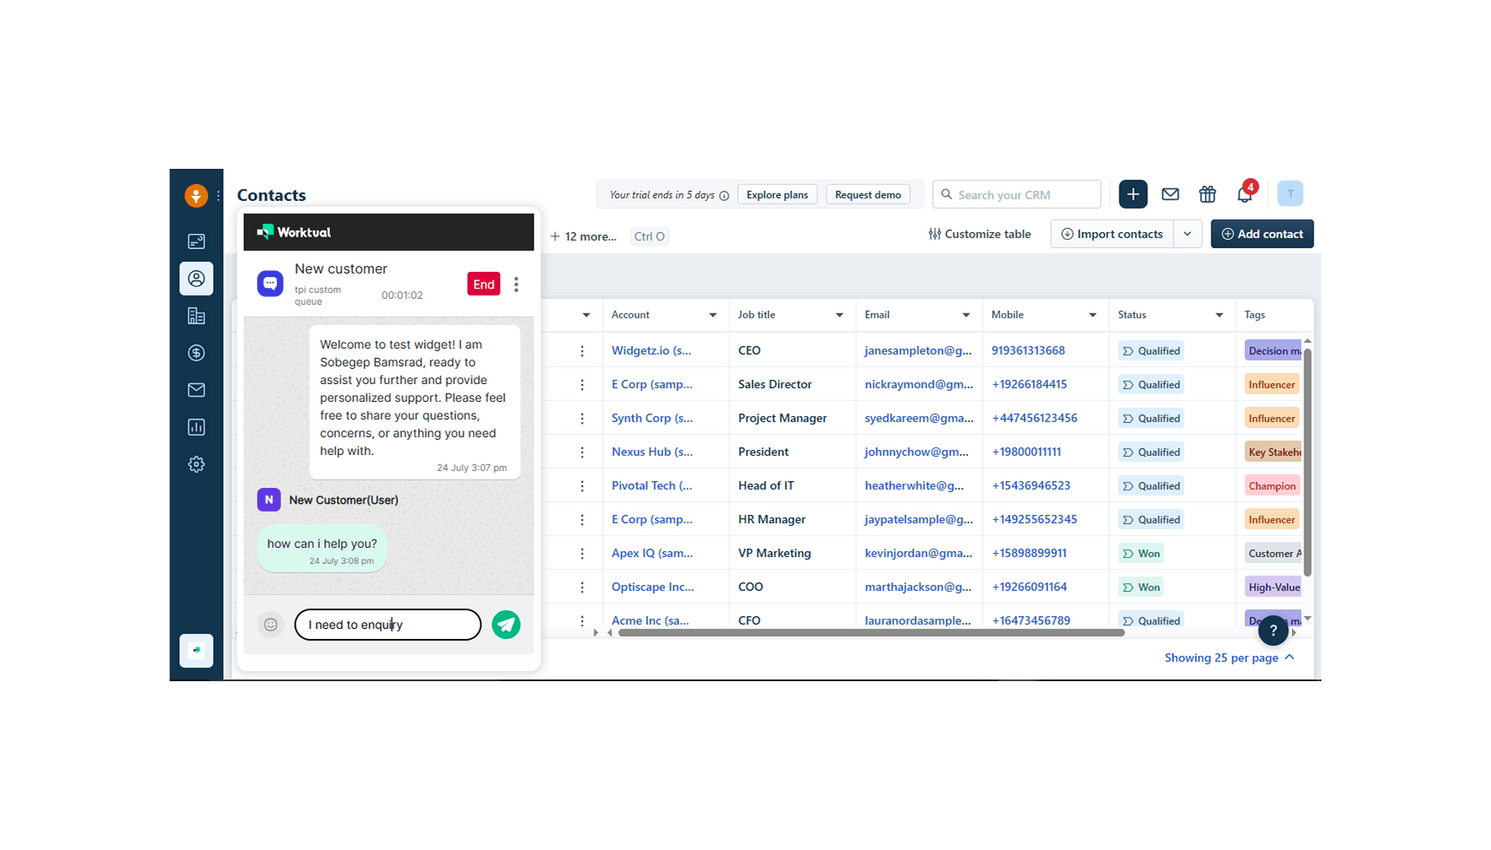Click the chat widget launcher at sidebar bottom
1491x850 pixels.
pyautogui.click(x=196, y=650)
